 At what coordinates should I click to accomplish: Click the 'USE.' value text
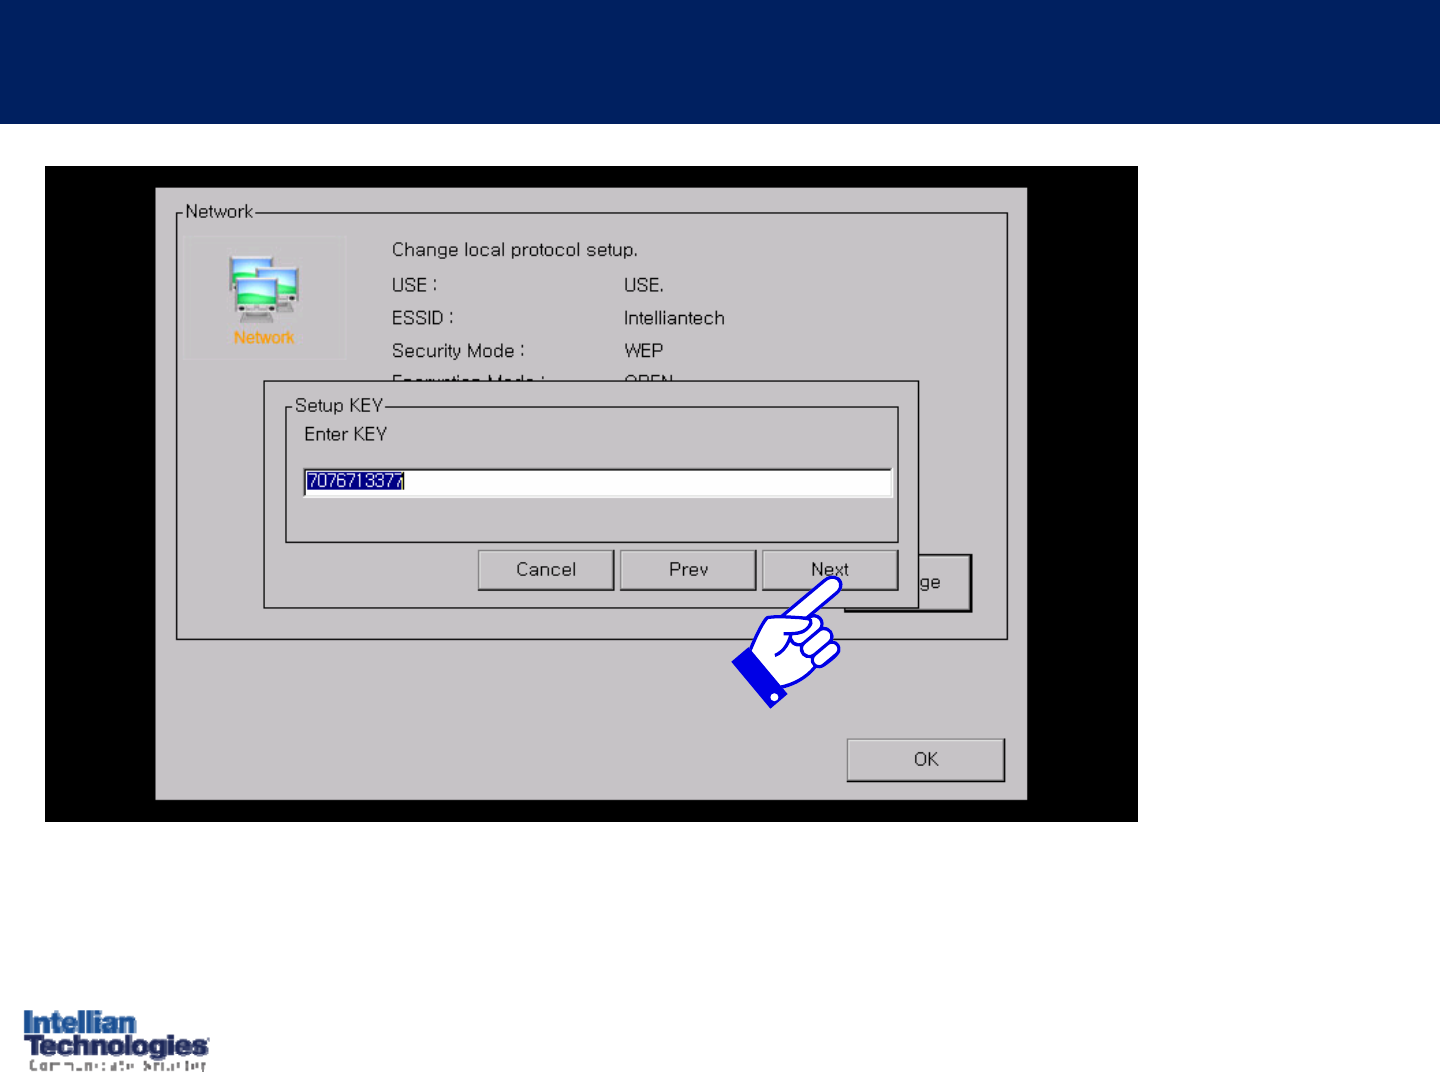pos(643,285)
